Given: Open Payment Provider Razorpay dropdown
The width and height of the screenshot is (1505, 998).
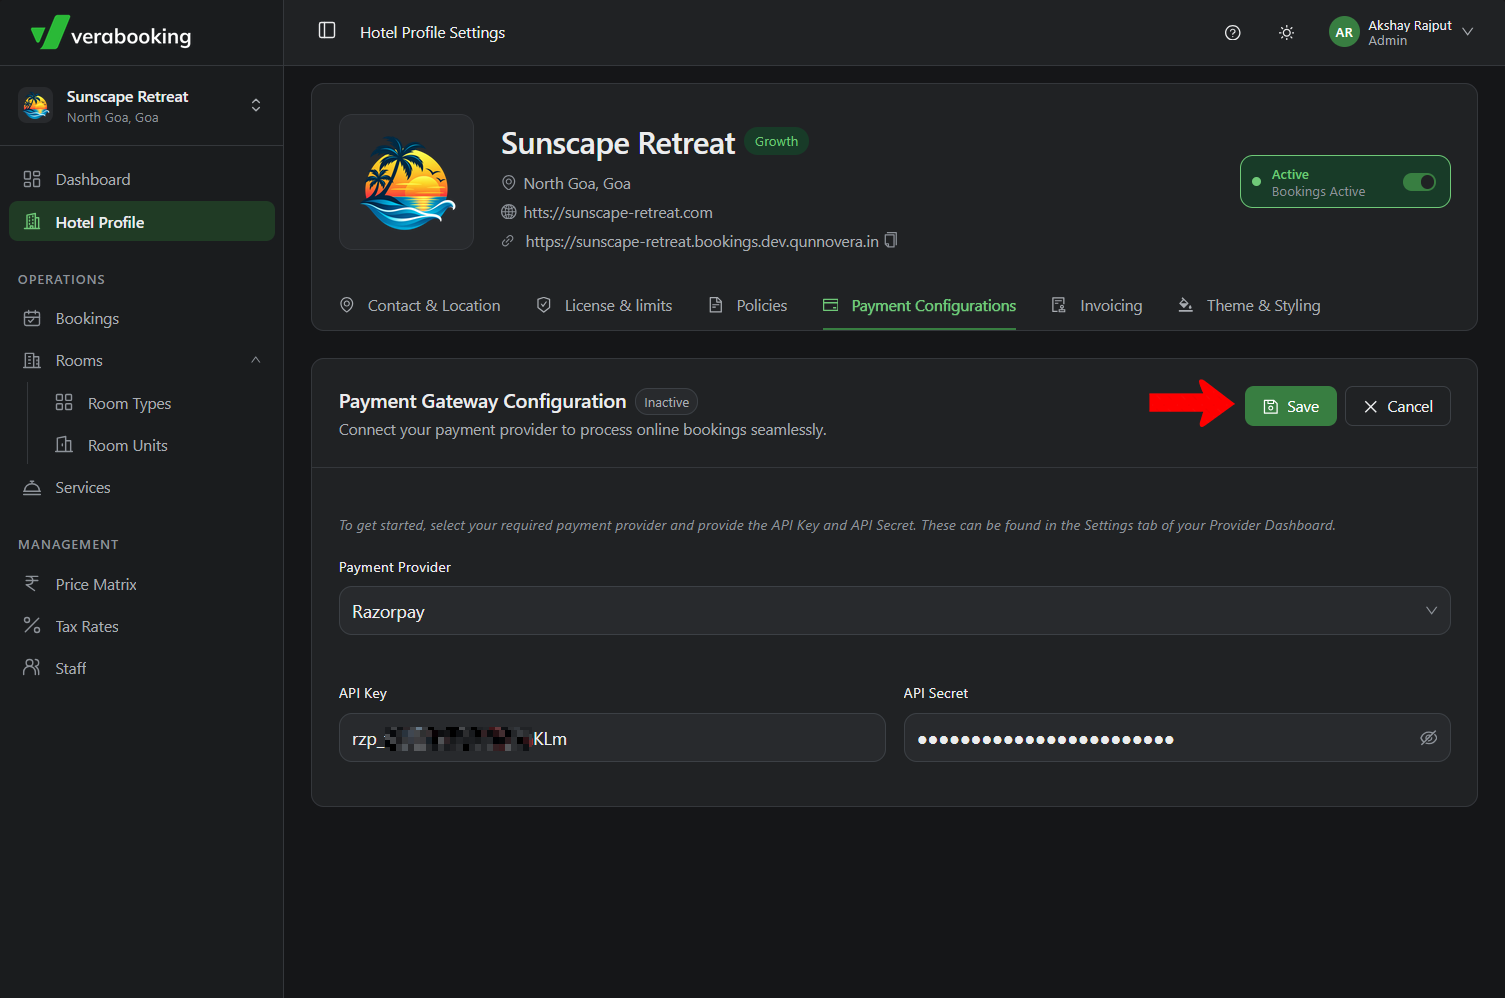Looking at the screenshot, I should click(x=894, y=611).
